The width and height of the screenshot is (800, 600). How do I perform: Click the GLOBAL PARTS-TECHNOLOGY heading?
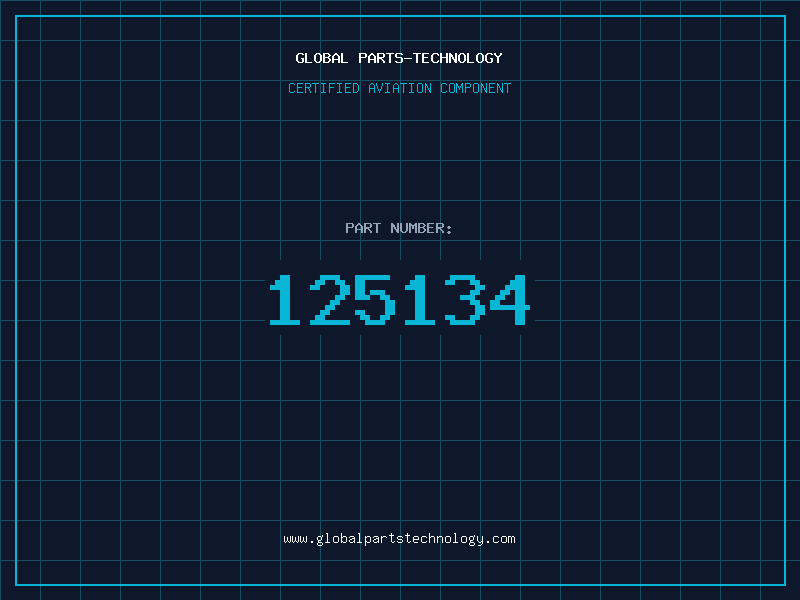click(x=399, y=58)
